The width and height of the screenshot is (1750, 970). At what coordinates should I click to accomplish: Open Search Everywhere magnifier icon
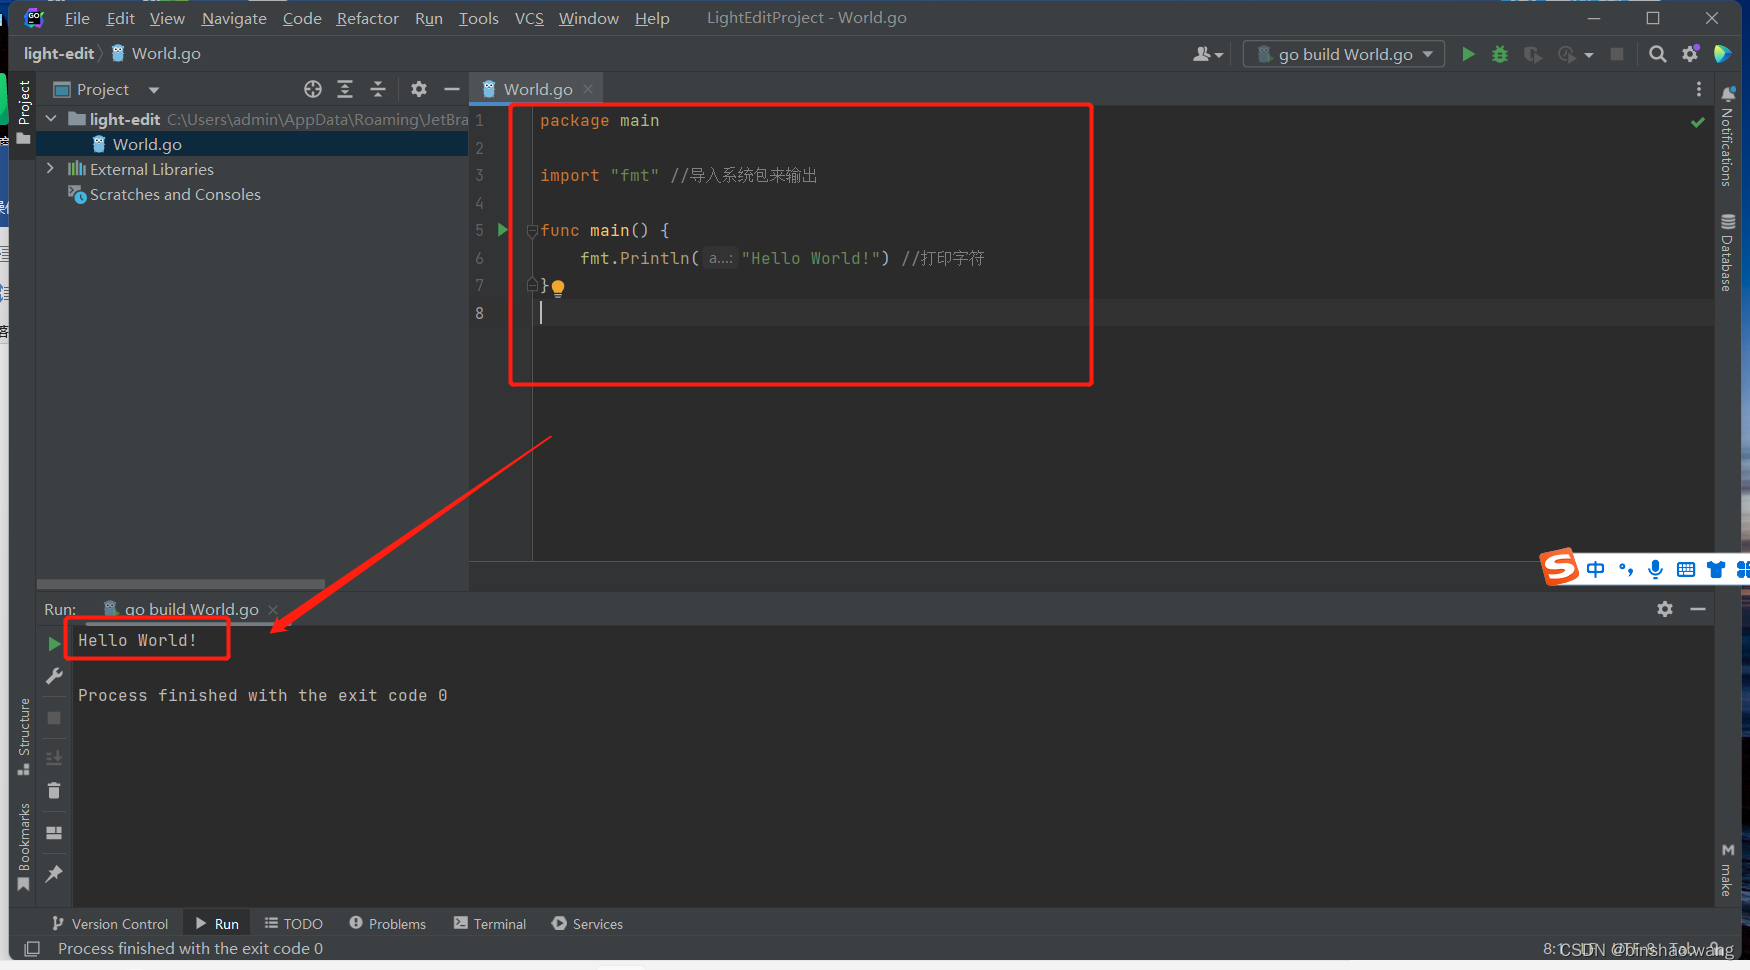point(1658,54)
